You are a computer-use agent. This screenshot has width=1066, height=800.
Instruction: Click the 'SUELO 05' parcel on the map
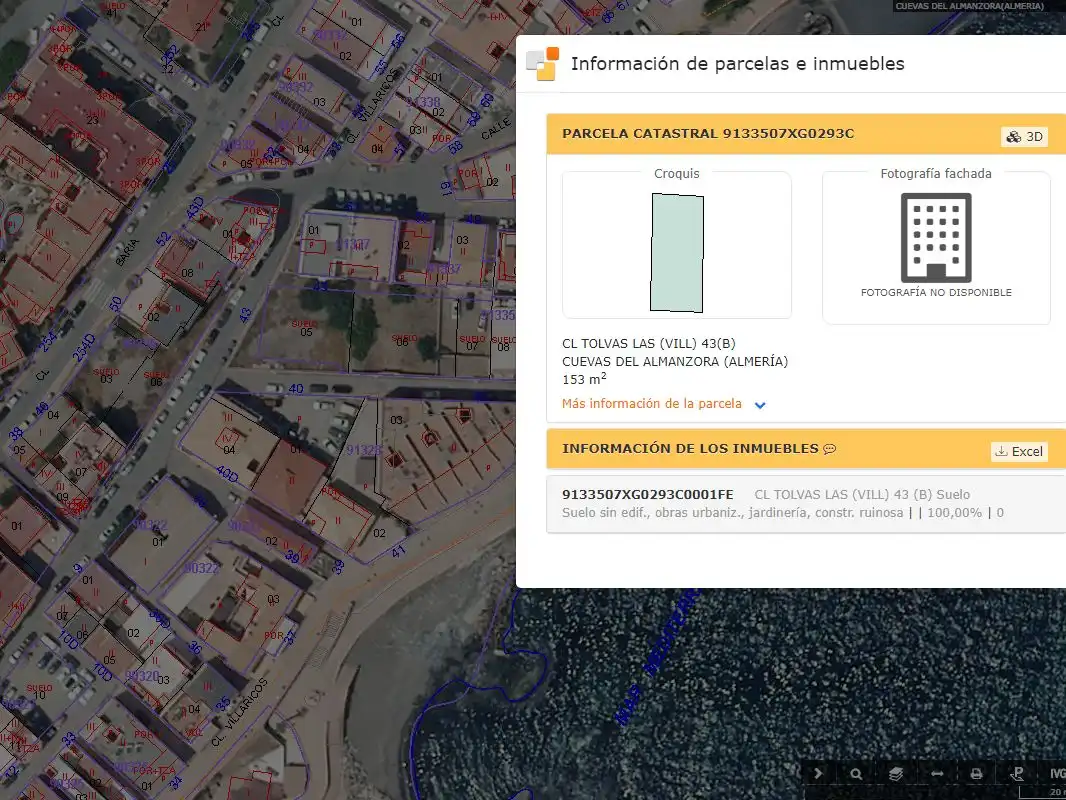pyautogui.click(x=306, y=328)
